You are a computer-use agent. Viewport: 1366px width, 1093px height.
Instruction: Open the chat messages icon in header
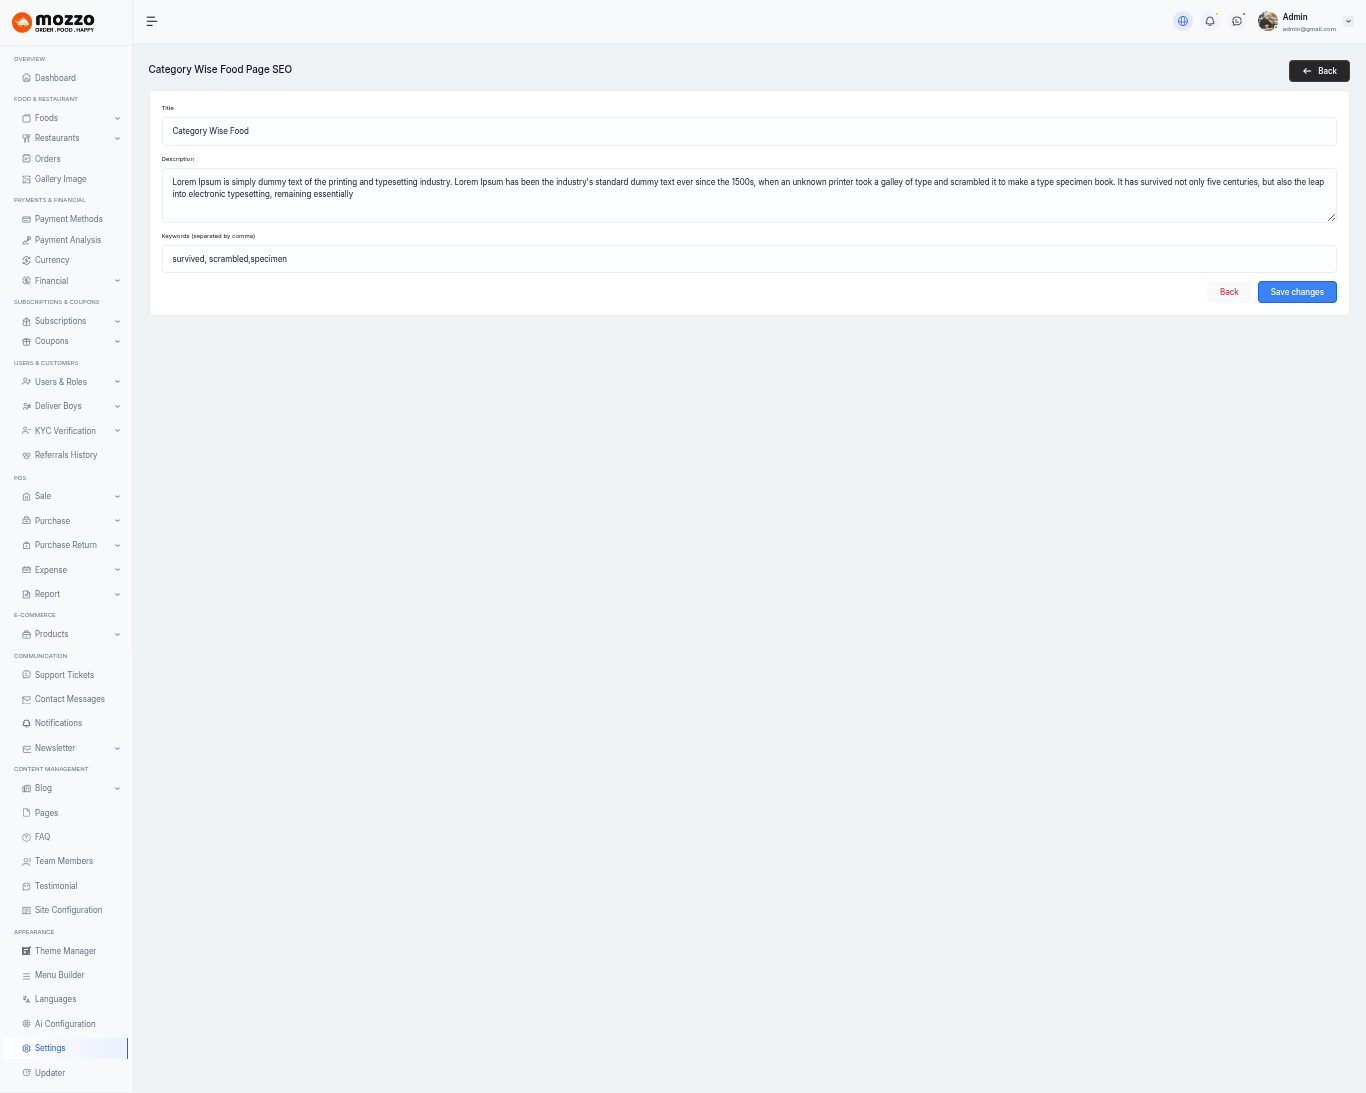(1237, 21)
